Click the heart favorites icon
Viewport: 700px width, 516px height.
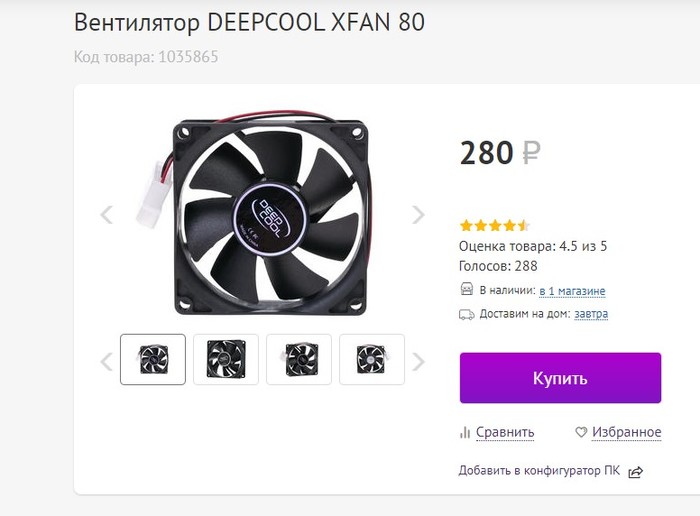tap(581, 433)
